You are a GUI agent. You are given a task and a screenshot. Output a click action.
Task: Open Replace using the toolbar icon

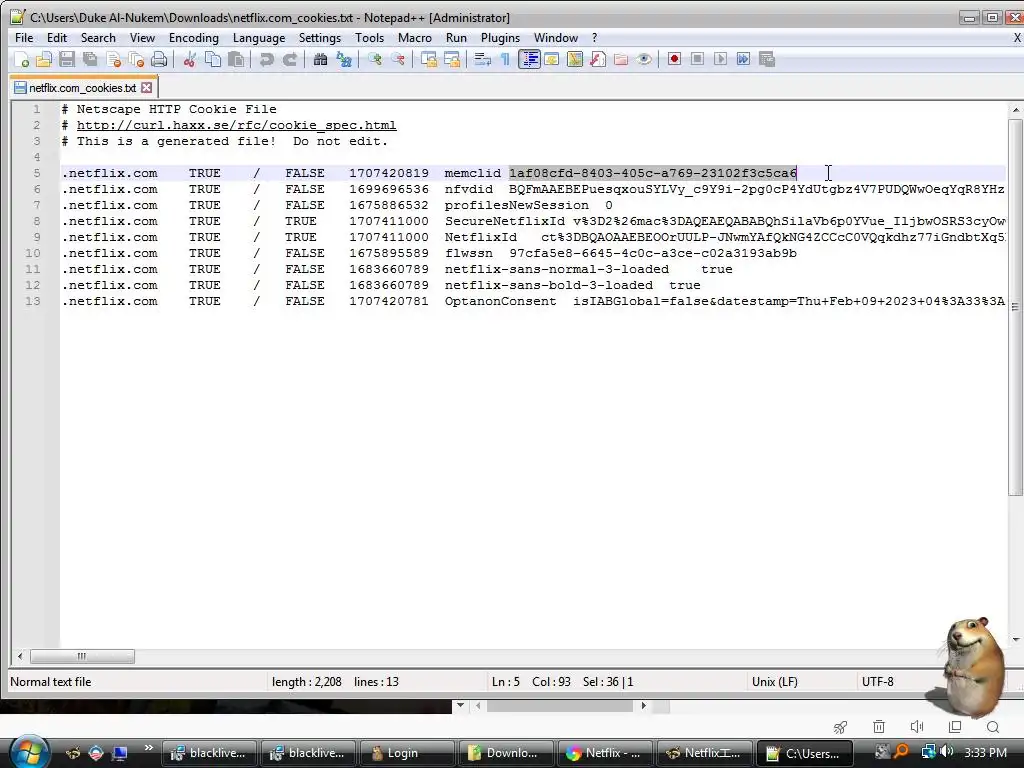pos(344,59)
